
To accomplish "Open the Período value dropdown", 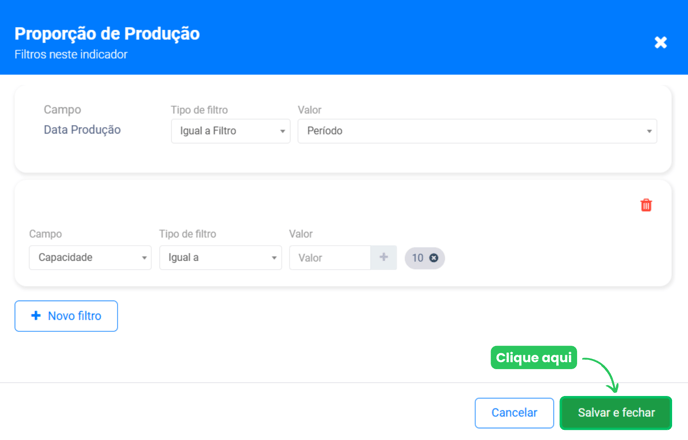I will pyautogui.click(x=477, y=131).
